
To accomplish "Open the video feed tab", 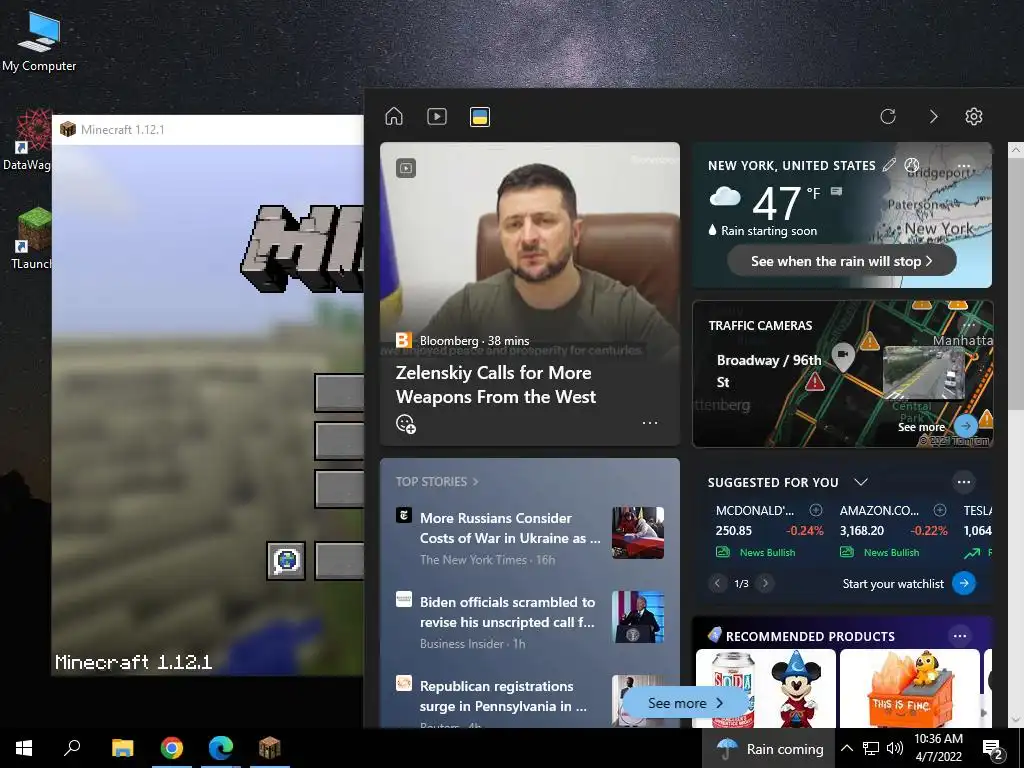I will [437, 116].
